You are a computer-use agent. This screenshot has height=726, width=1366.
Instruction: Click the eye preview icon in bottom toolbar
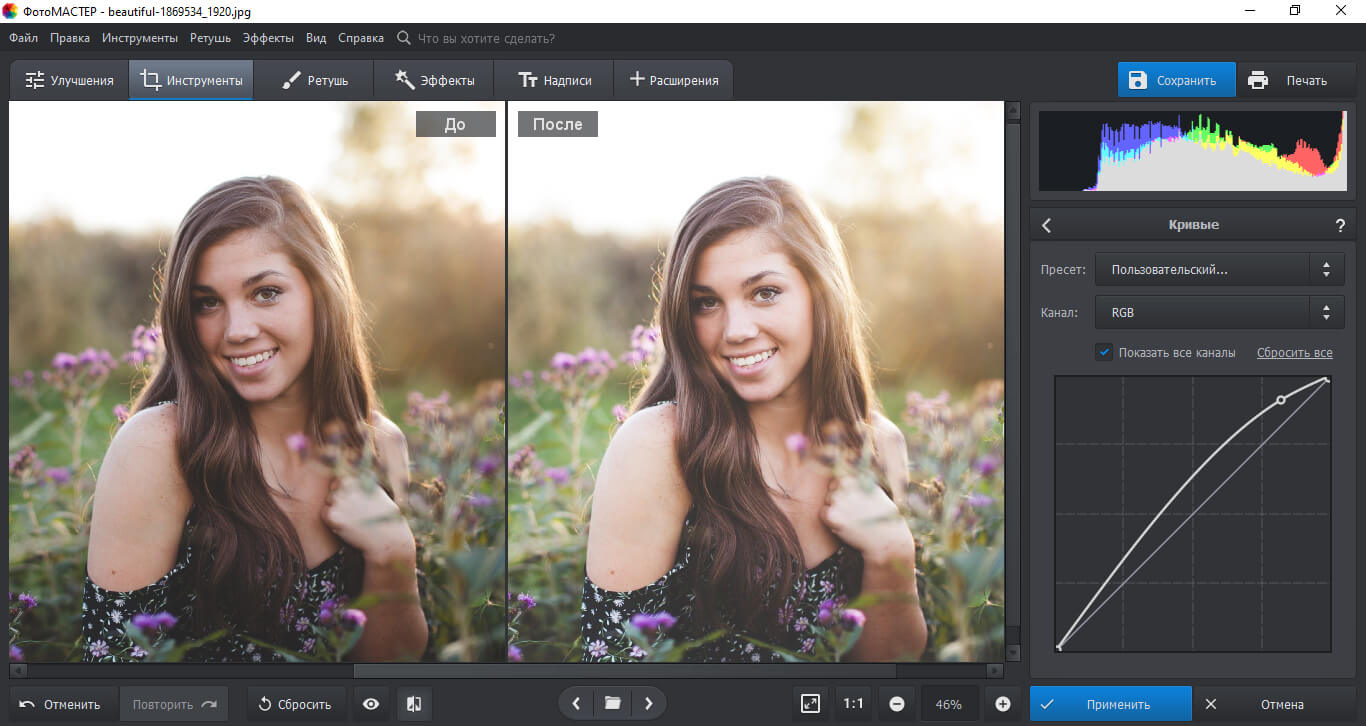(371, 704)
